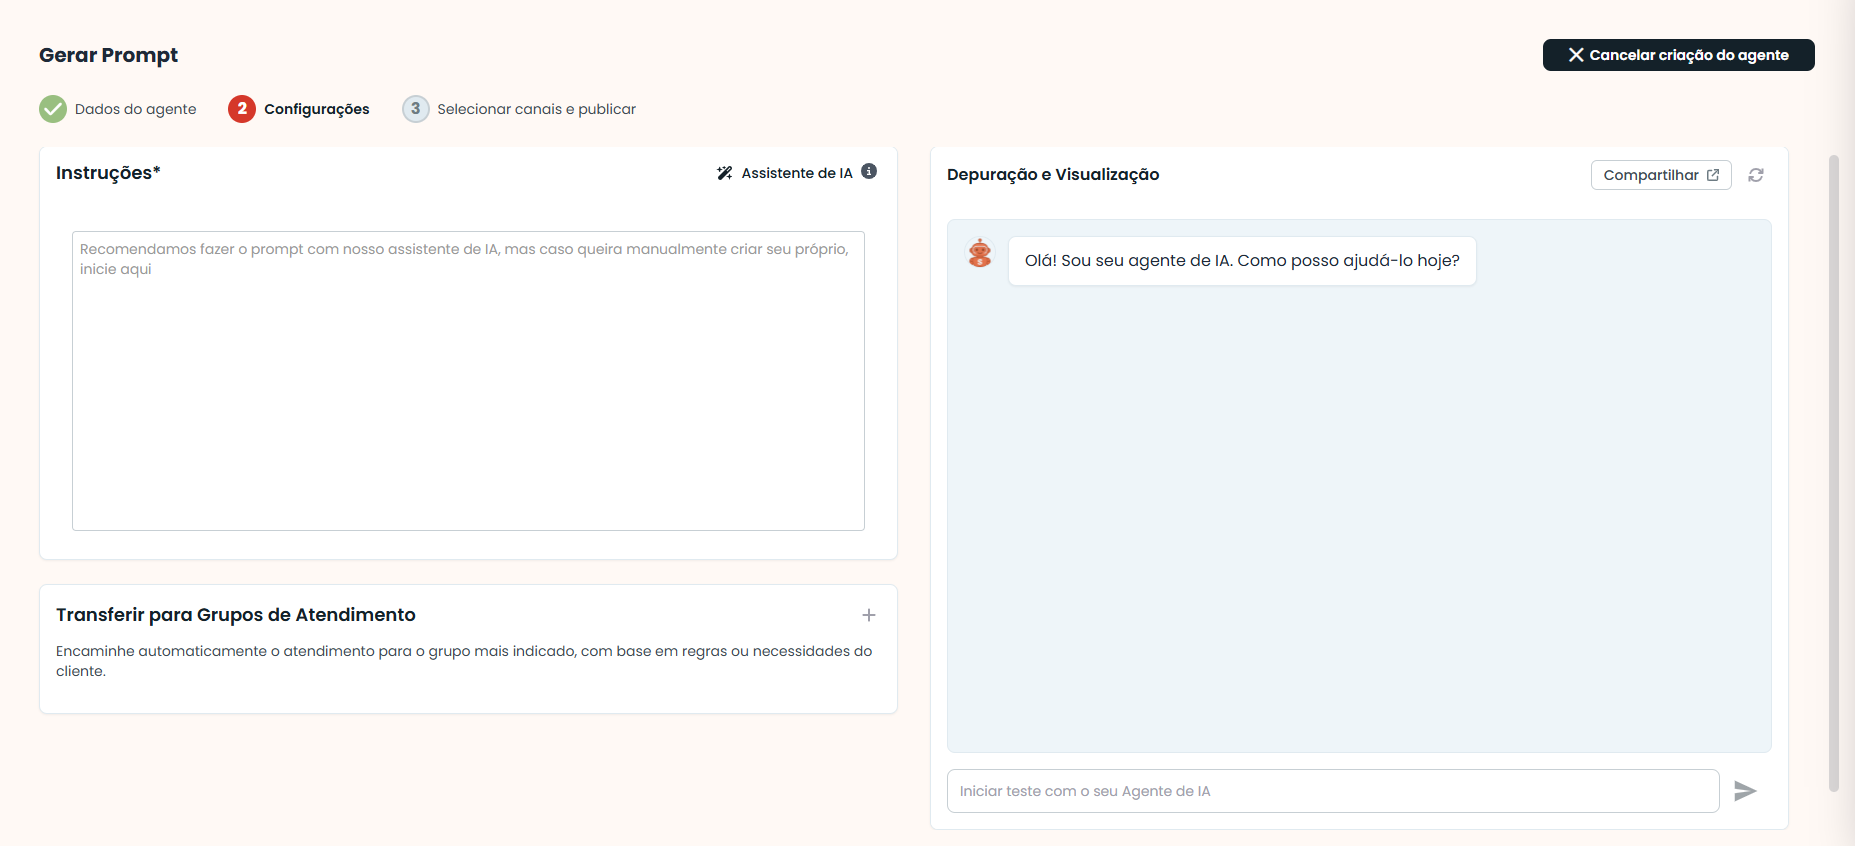Click the info icon beside Assistente de IA
This screenshot has height=846, width=1855.
coord(869,171)
